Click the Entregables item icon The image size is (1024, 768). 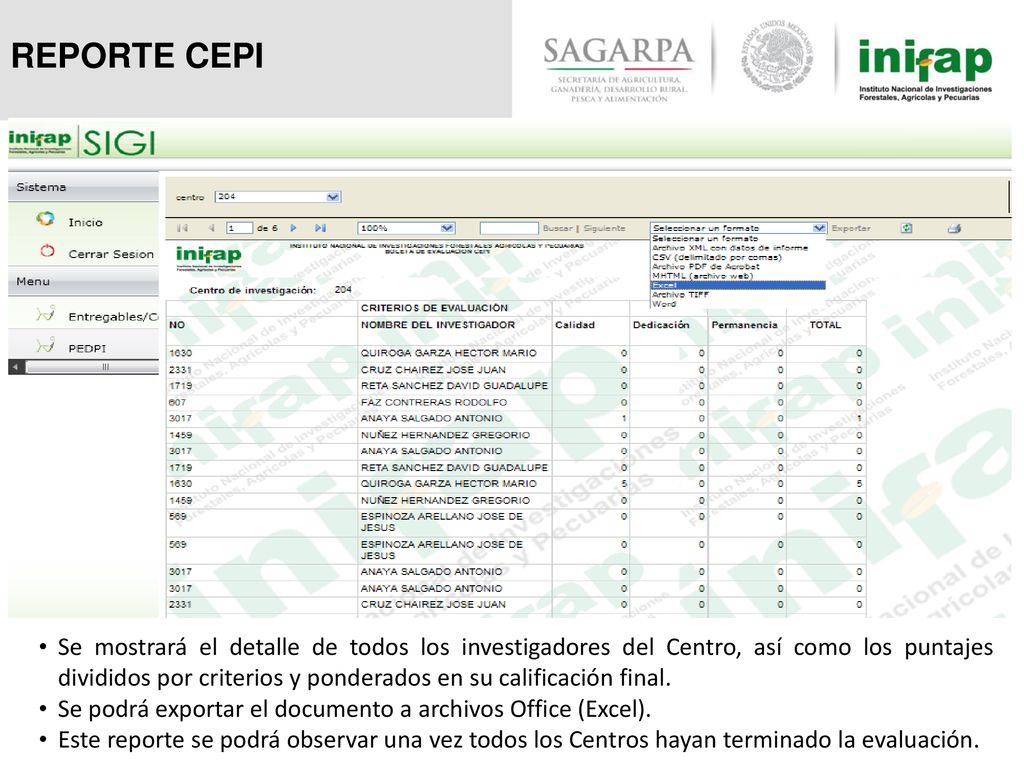[x=45, y=314]
